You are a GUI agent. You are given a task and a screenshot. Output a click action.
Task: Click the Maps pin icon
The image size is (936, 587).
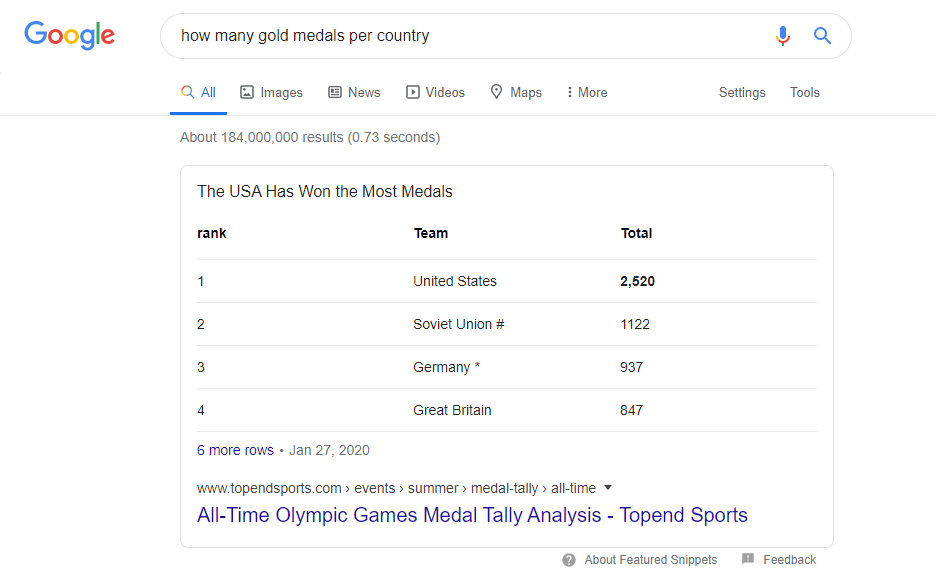tap(496, 91)
